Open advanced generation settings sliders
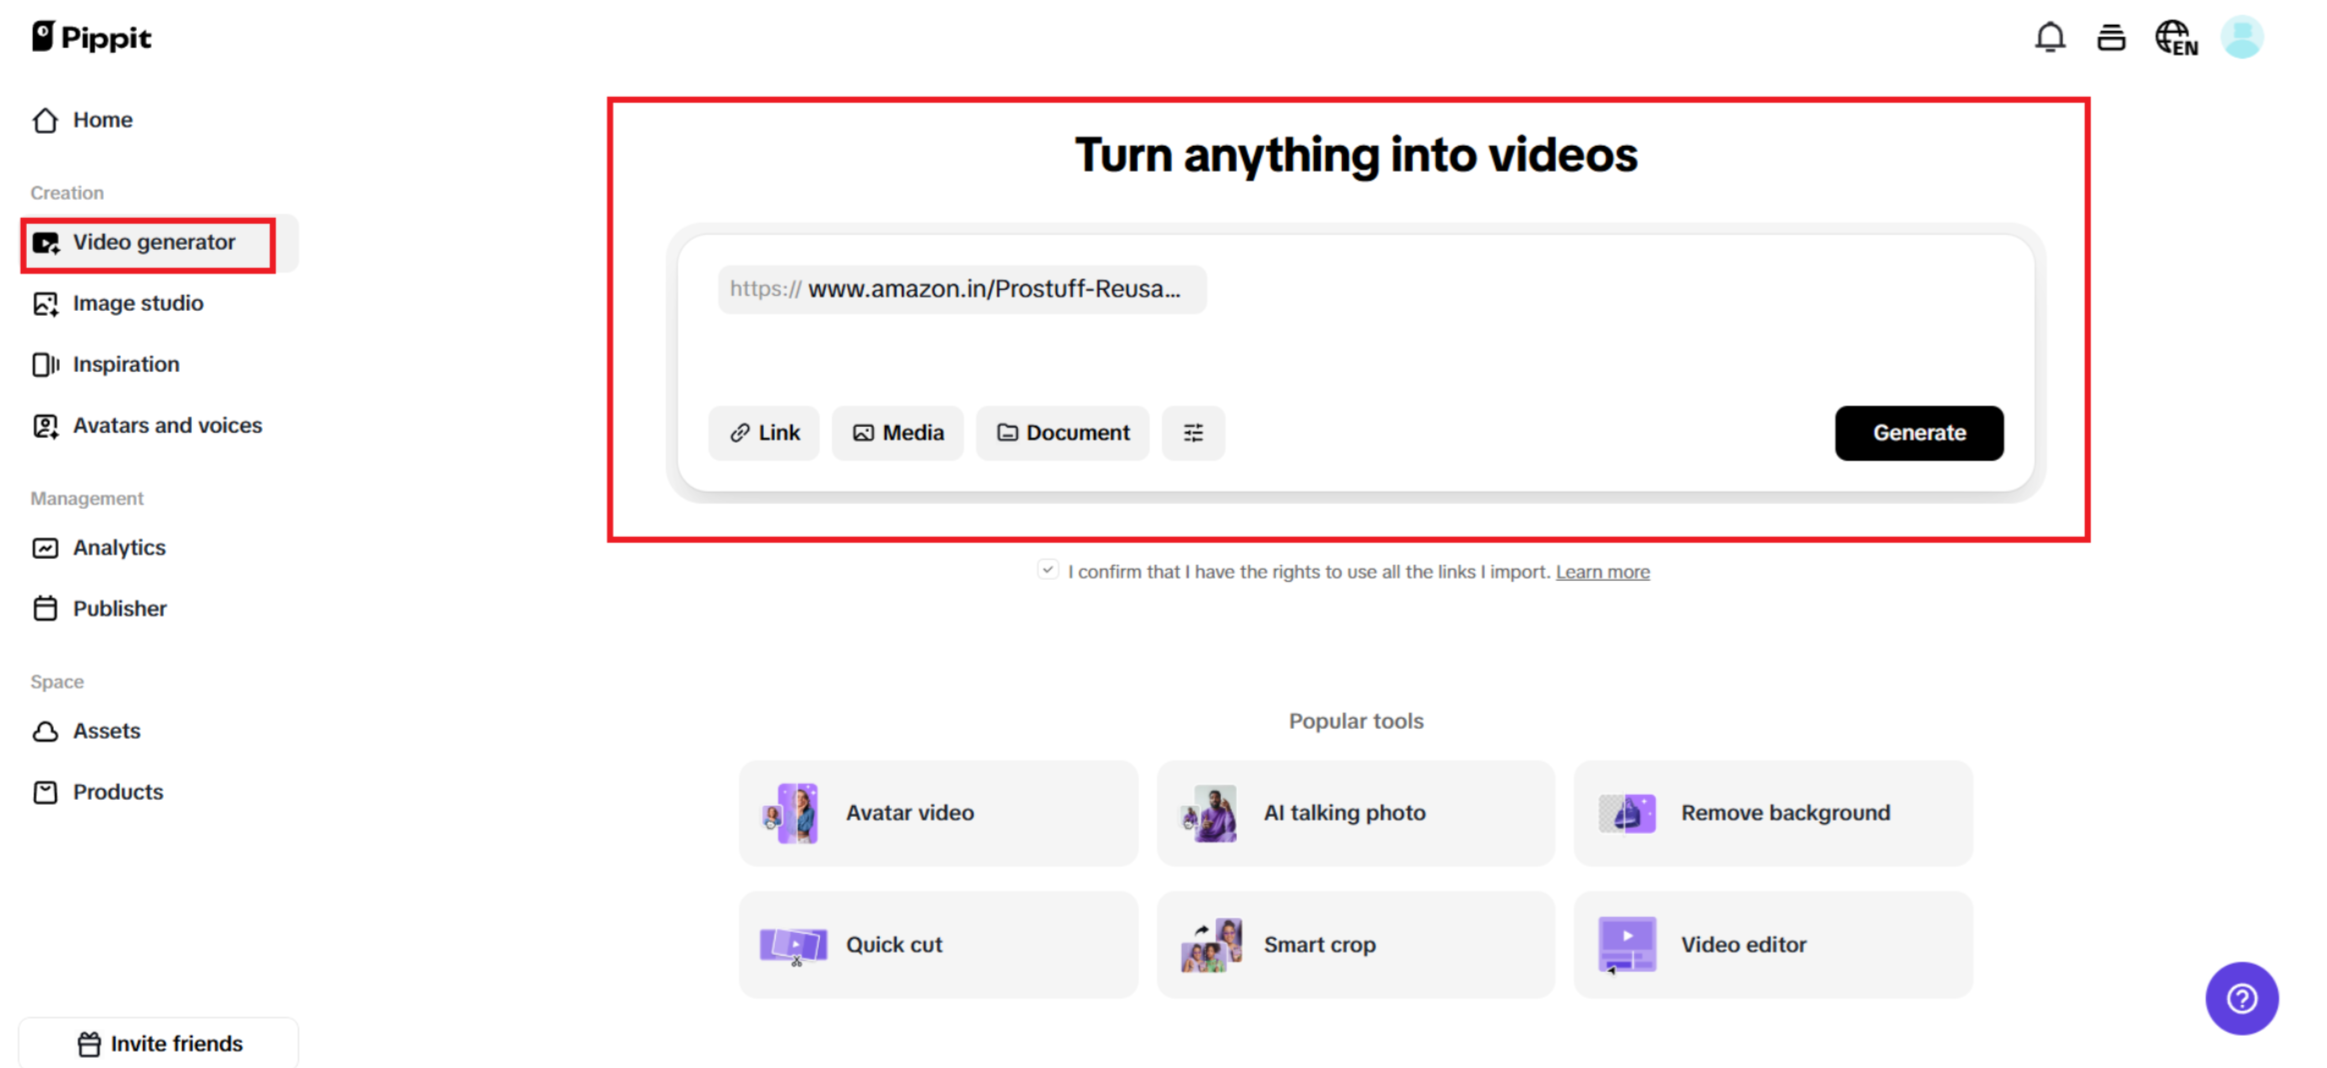The image size is (2327, 1068). pyautogui.click(x=1193, y=433)
